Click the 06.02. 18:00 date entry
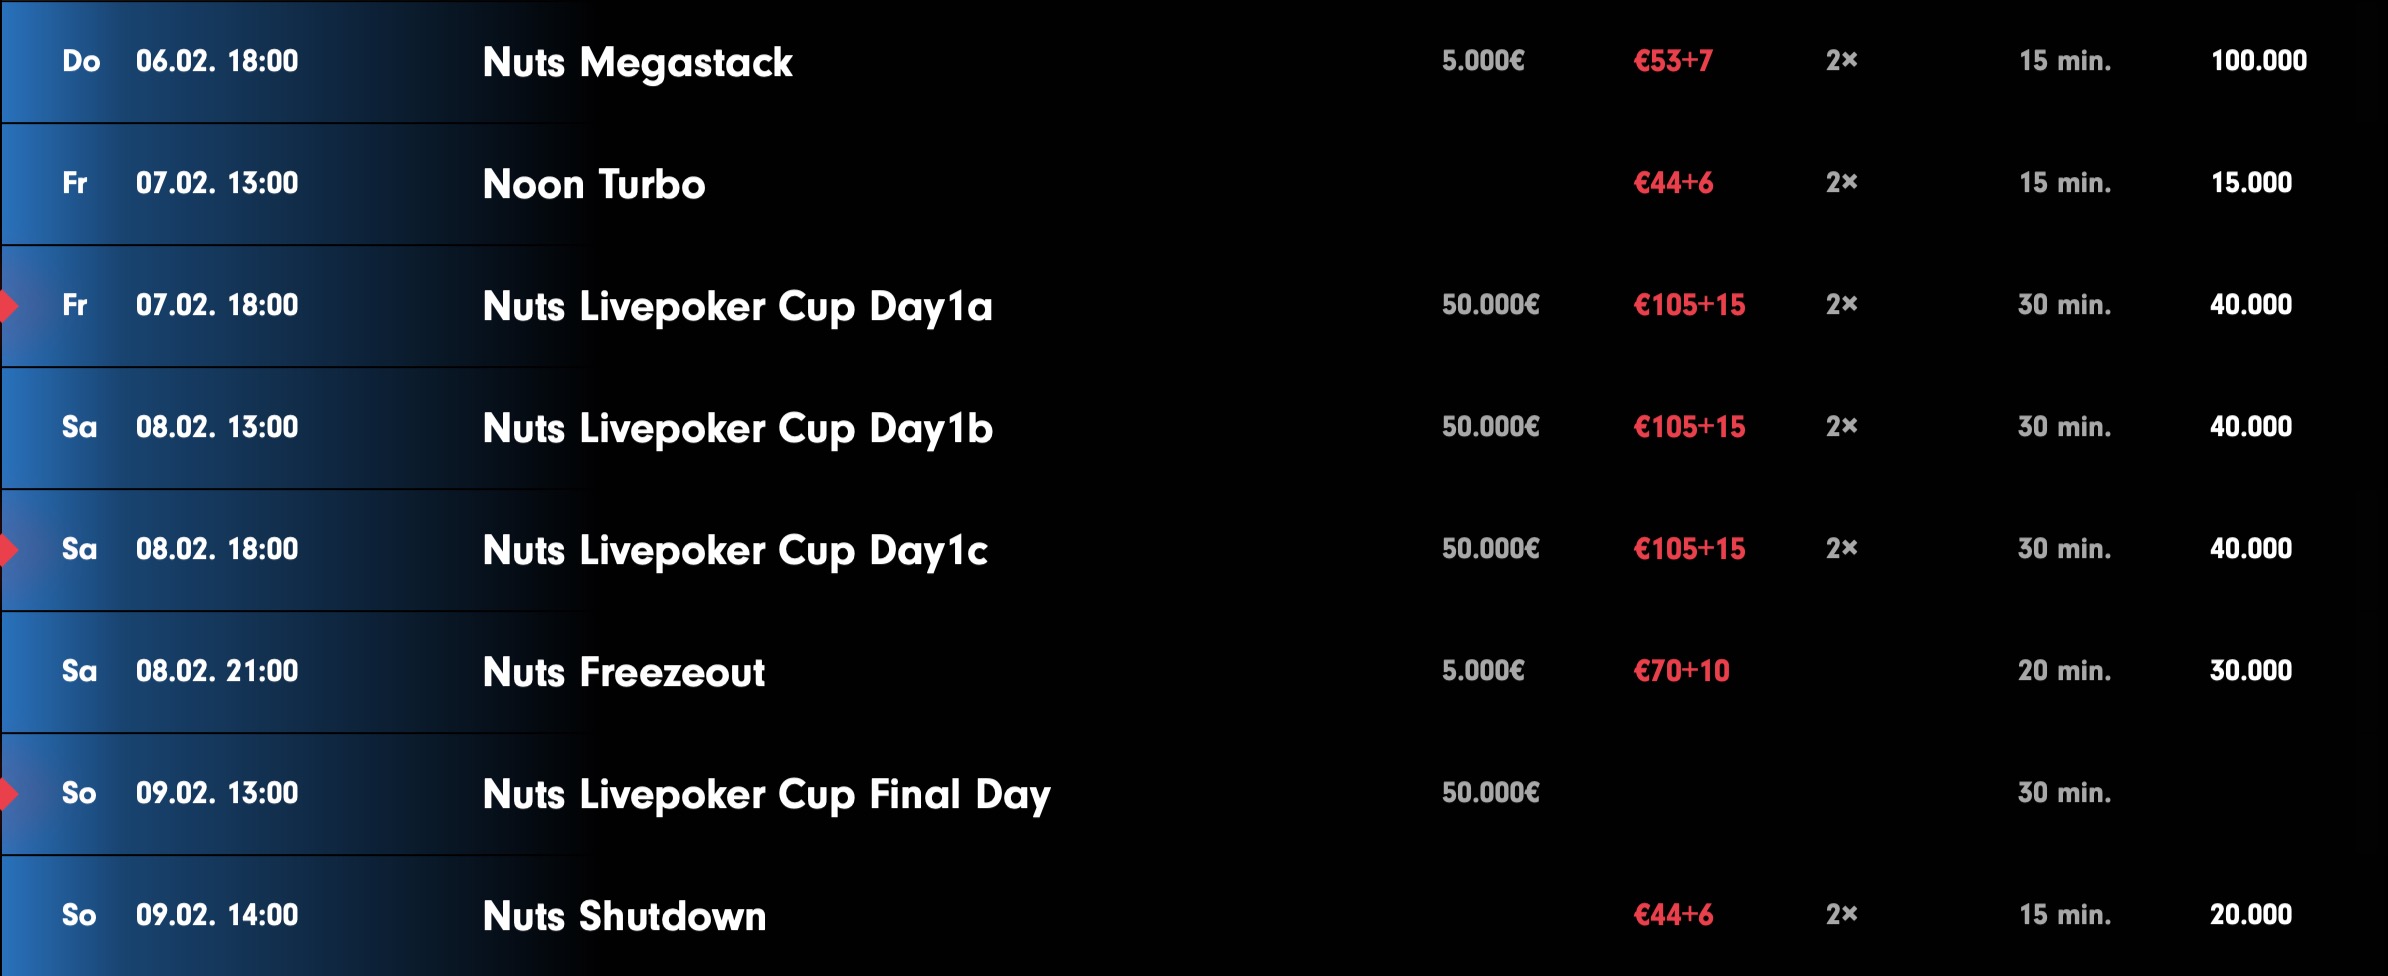The height and width of the screenshot is (976, 2388). 217,61
